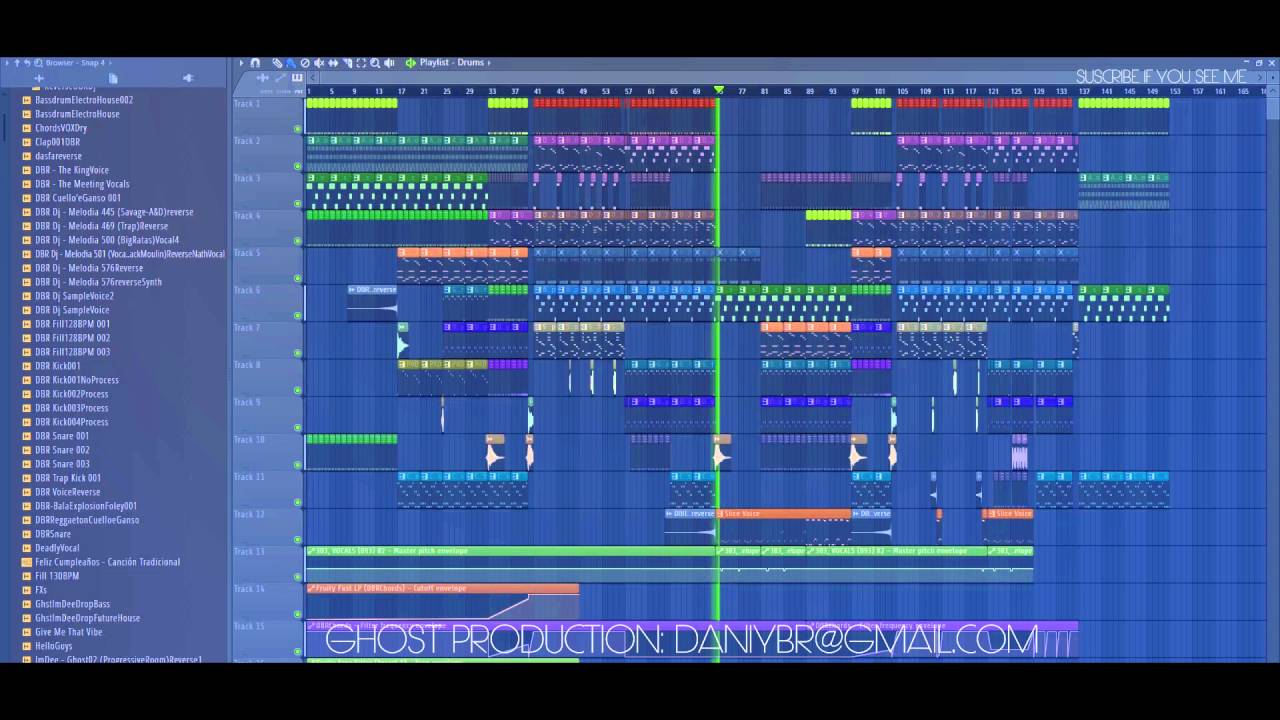Select the Draw pencil tool
The height and width of the screenshot is (720, 1280).
coord(277,63)
